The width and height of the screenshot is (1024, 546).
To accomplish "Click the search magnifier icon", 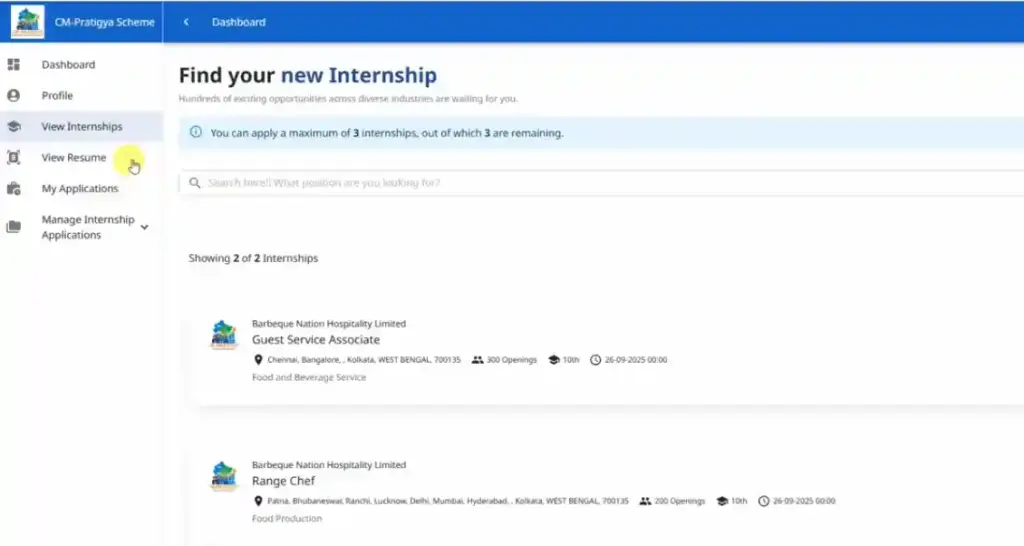I will coord(194,183).
